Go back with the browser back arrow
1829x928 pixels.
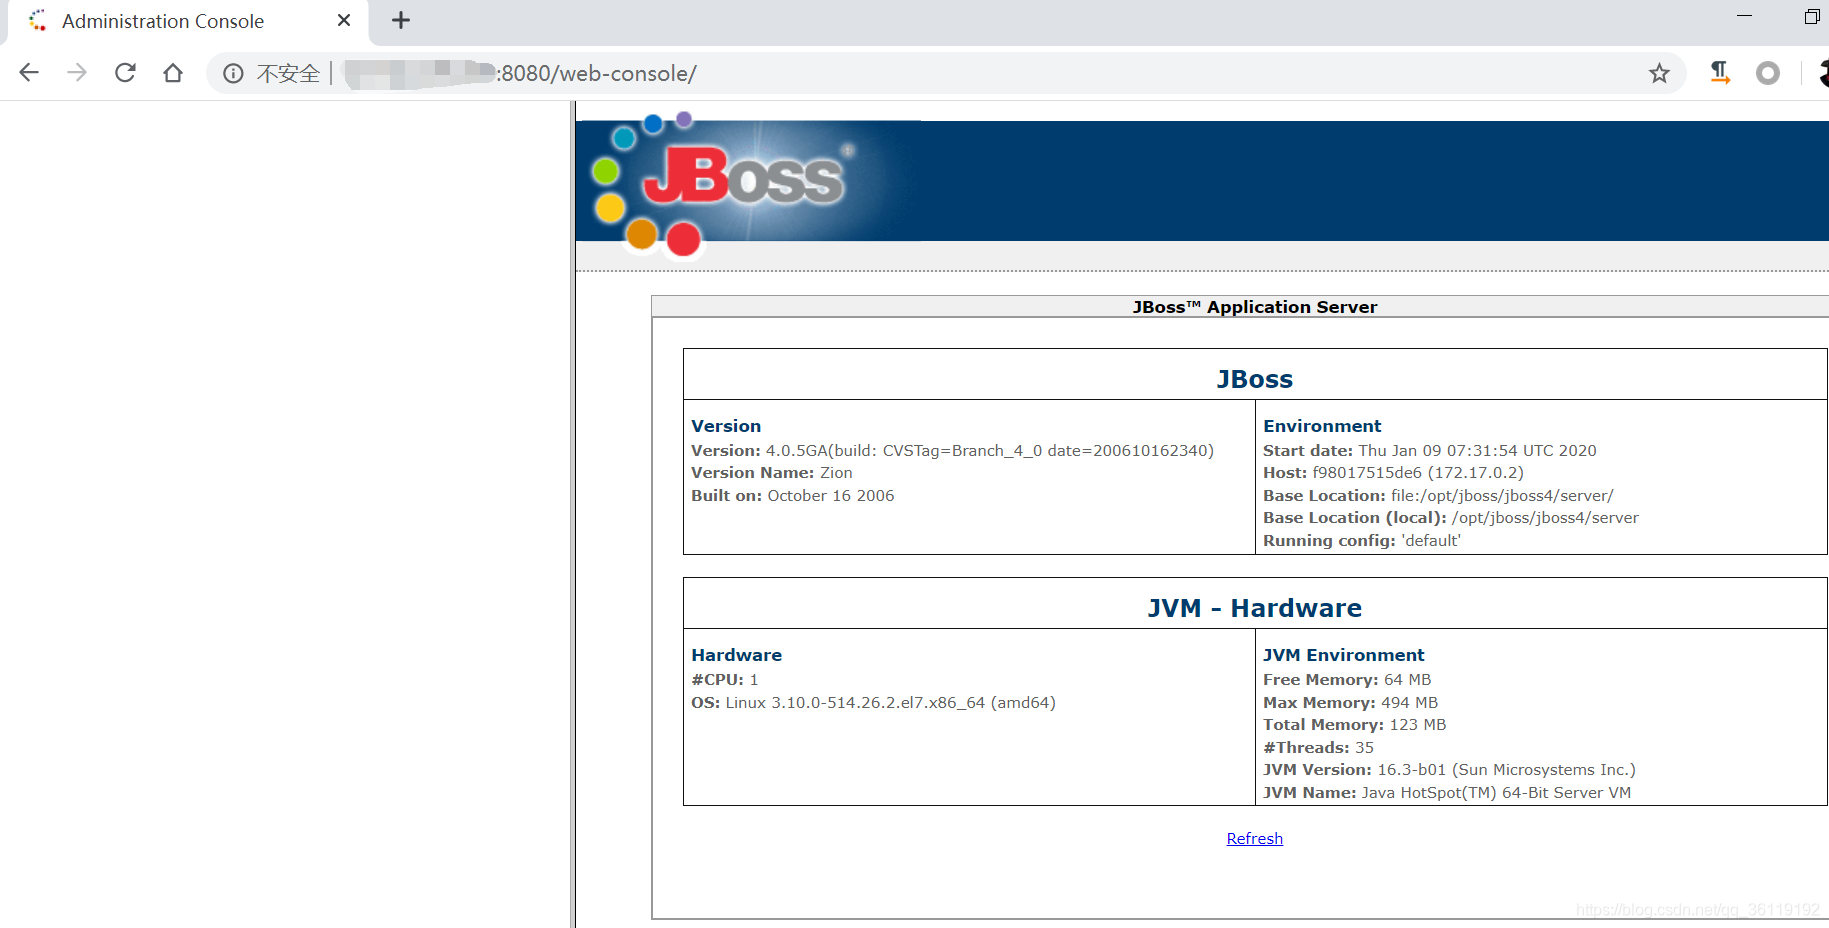[29, 73]
